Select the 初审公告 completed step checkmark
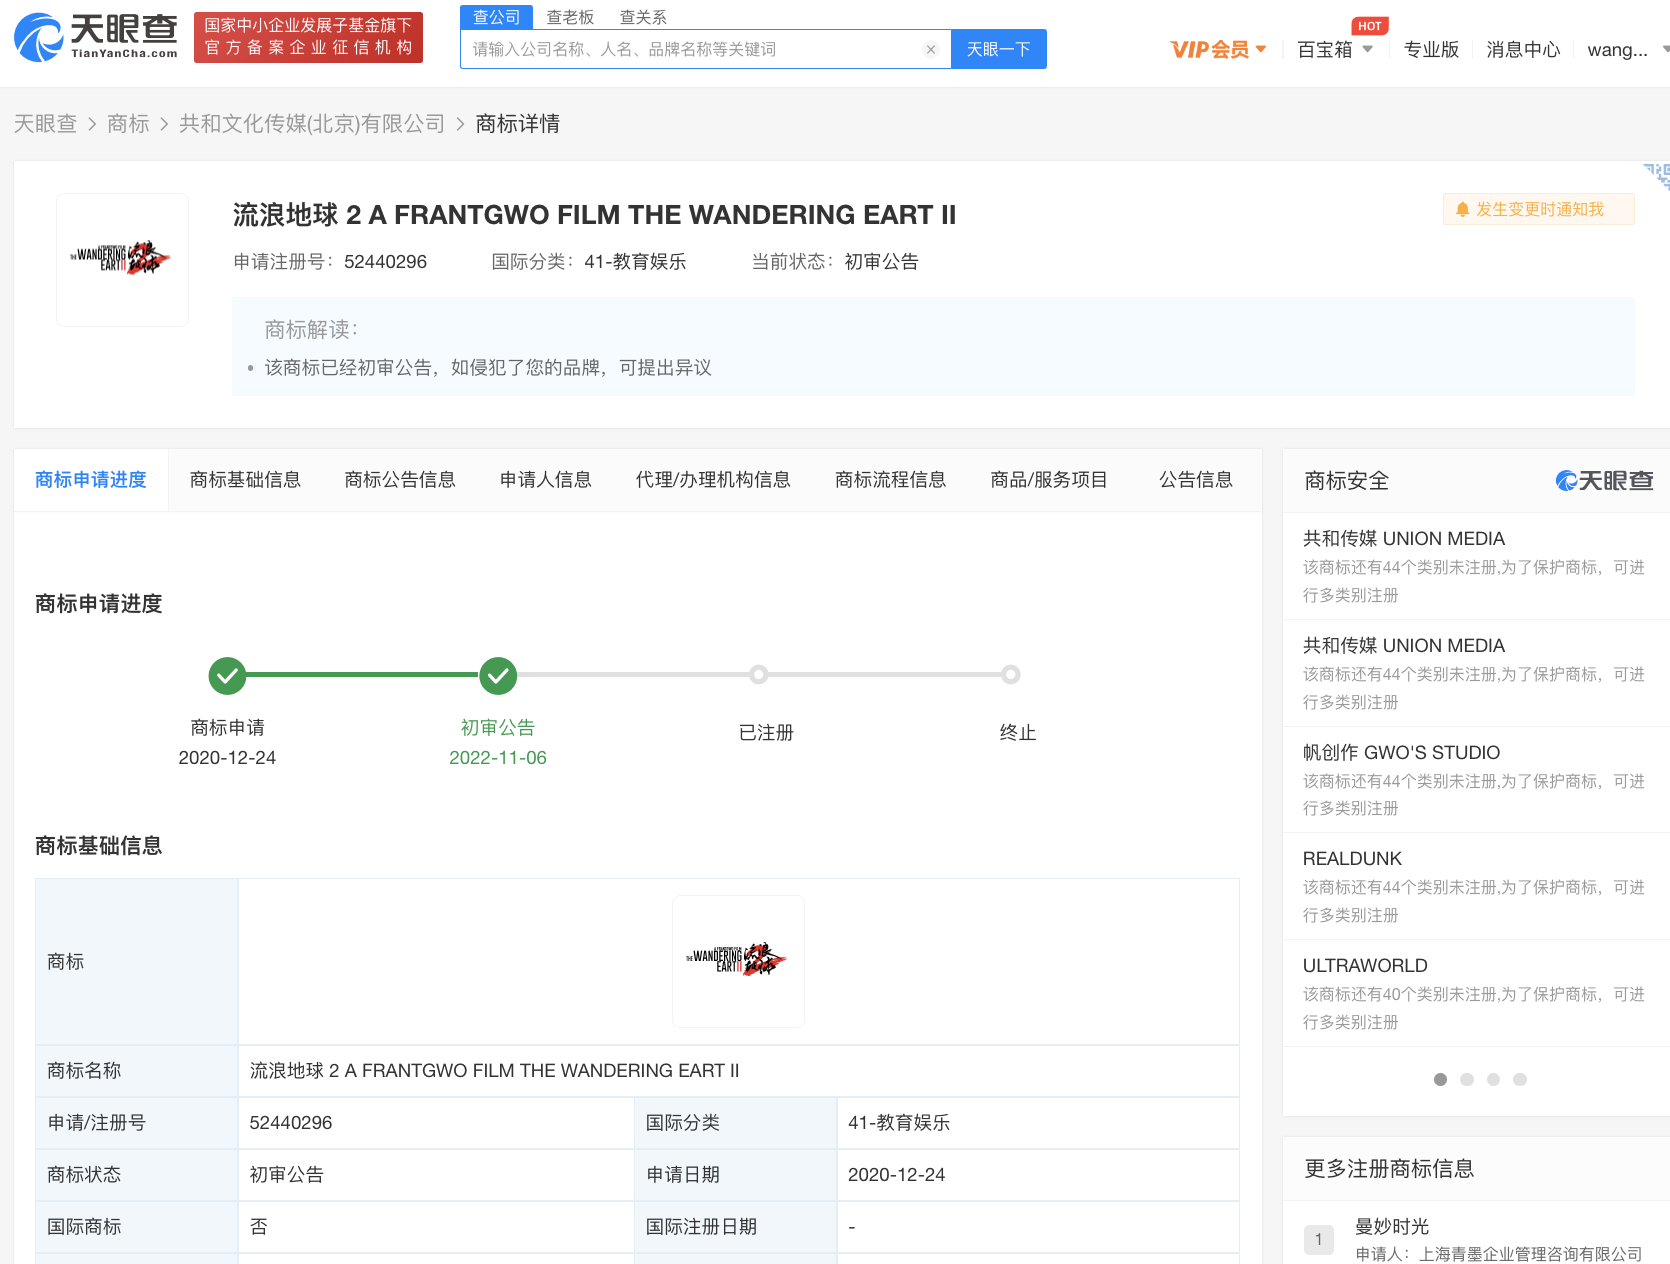Viewport: 1670px width, 1264px height. click(498, 676)
